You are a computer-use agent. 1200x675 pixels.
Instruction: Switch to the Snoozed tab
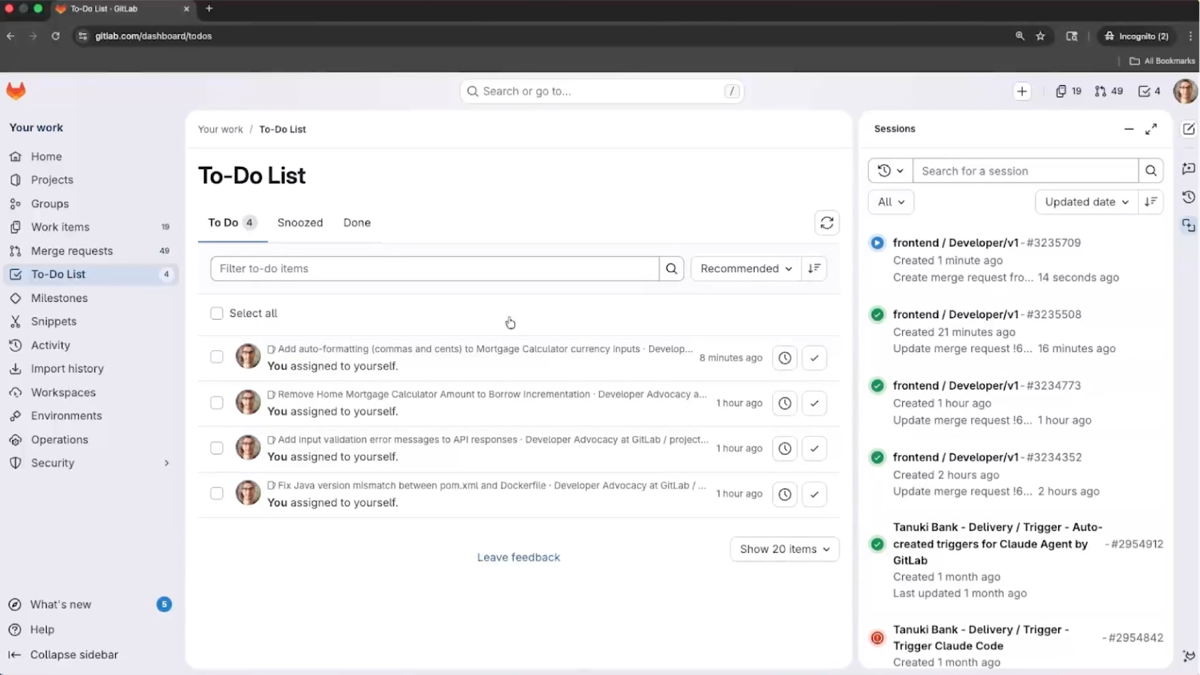pyautogui.click(x=300, y=223)
